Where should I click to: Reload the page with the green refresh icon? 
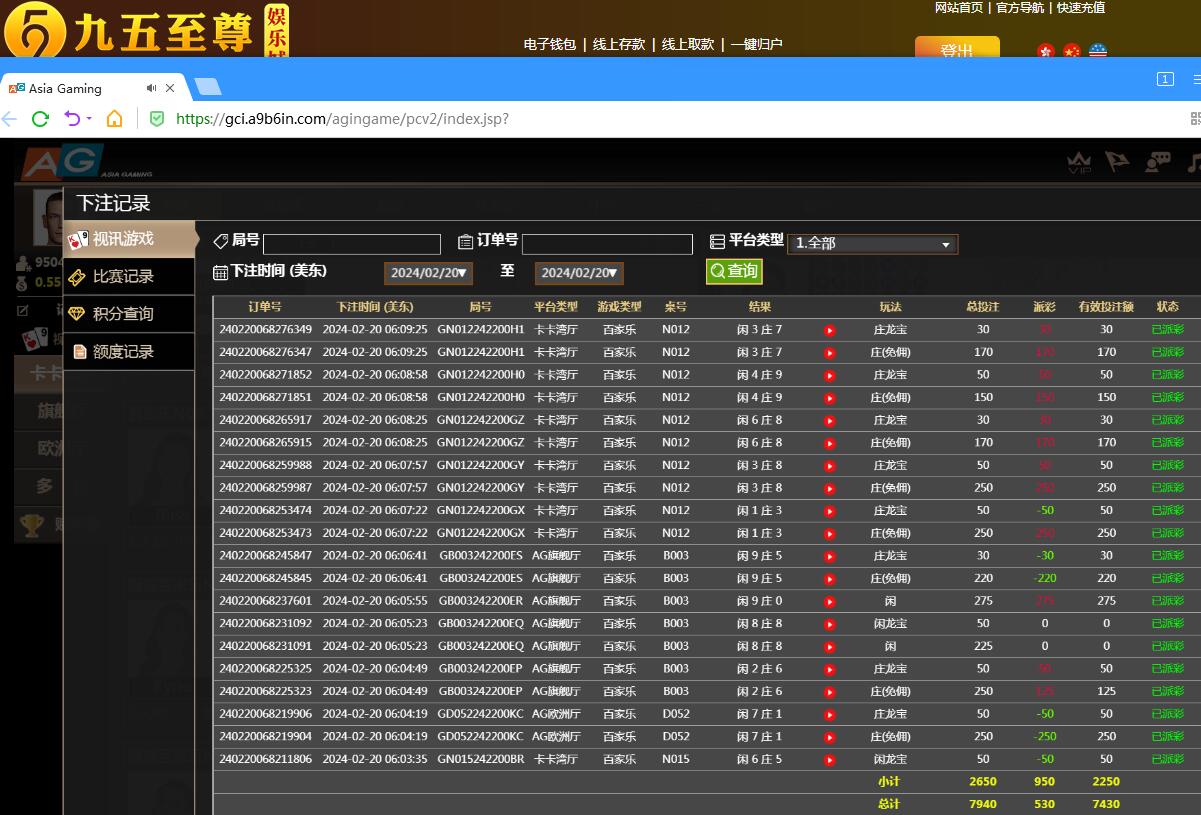click(x=40, y=119)
